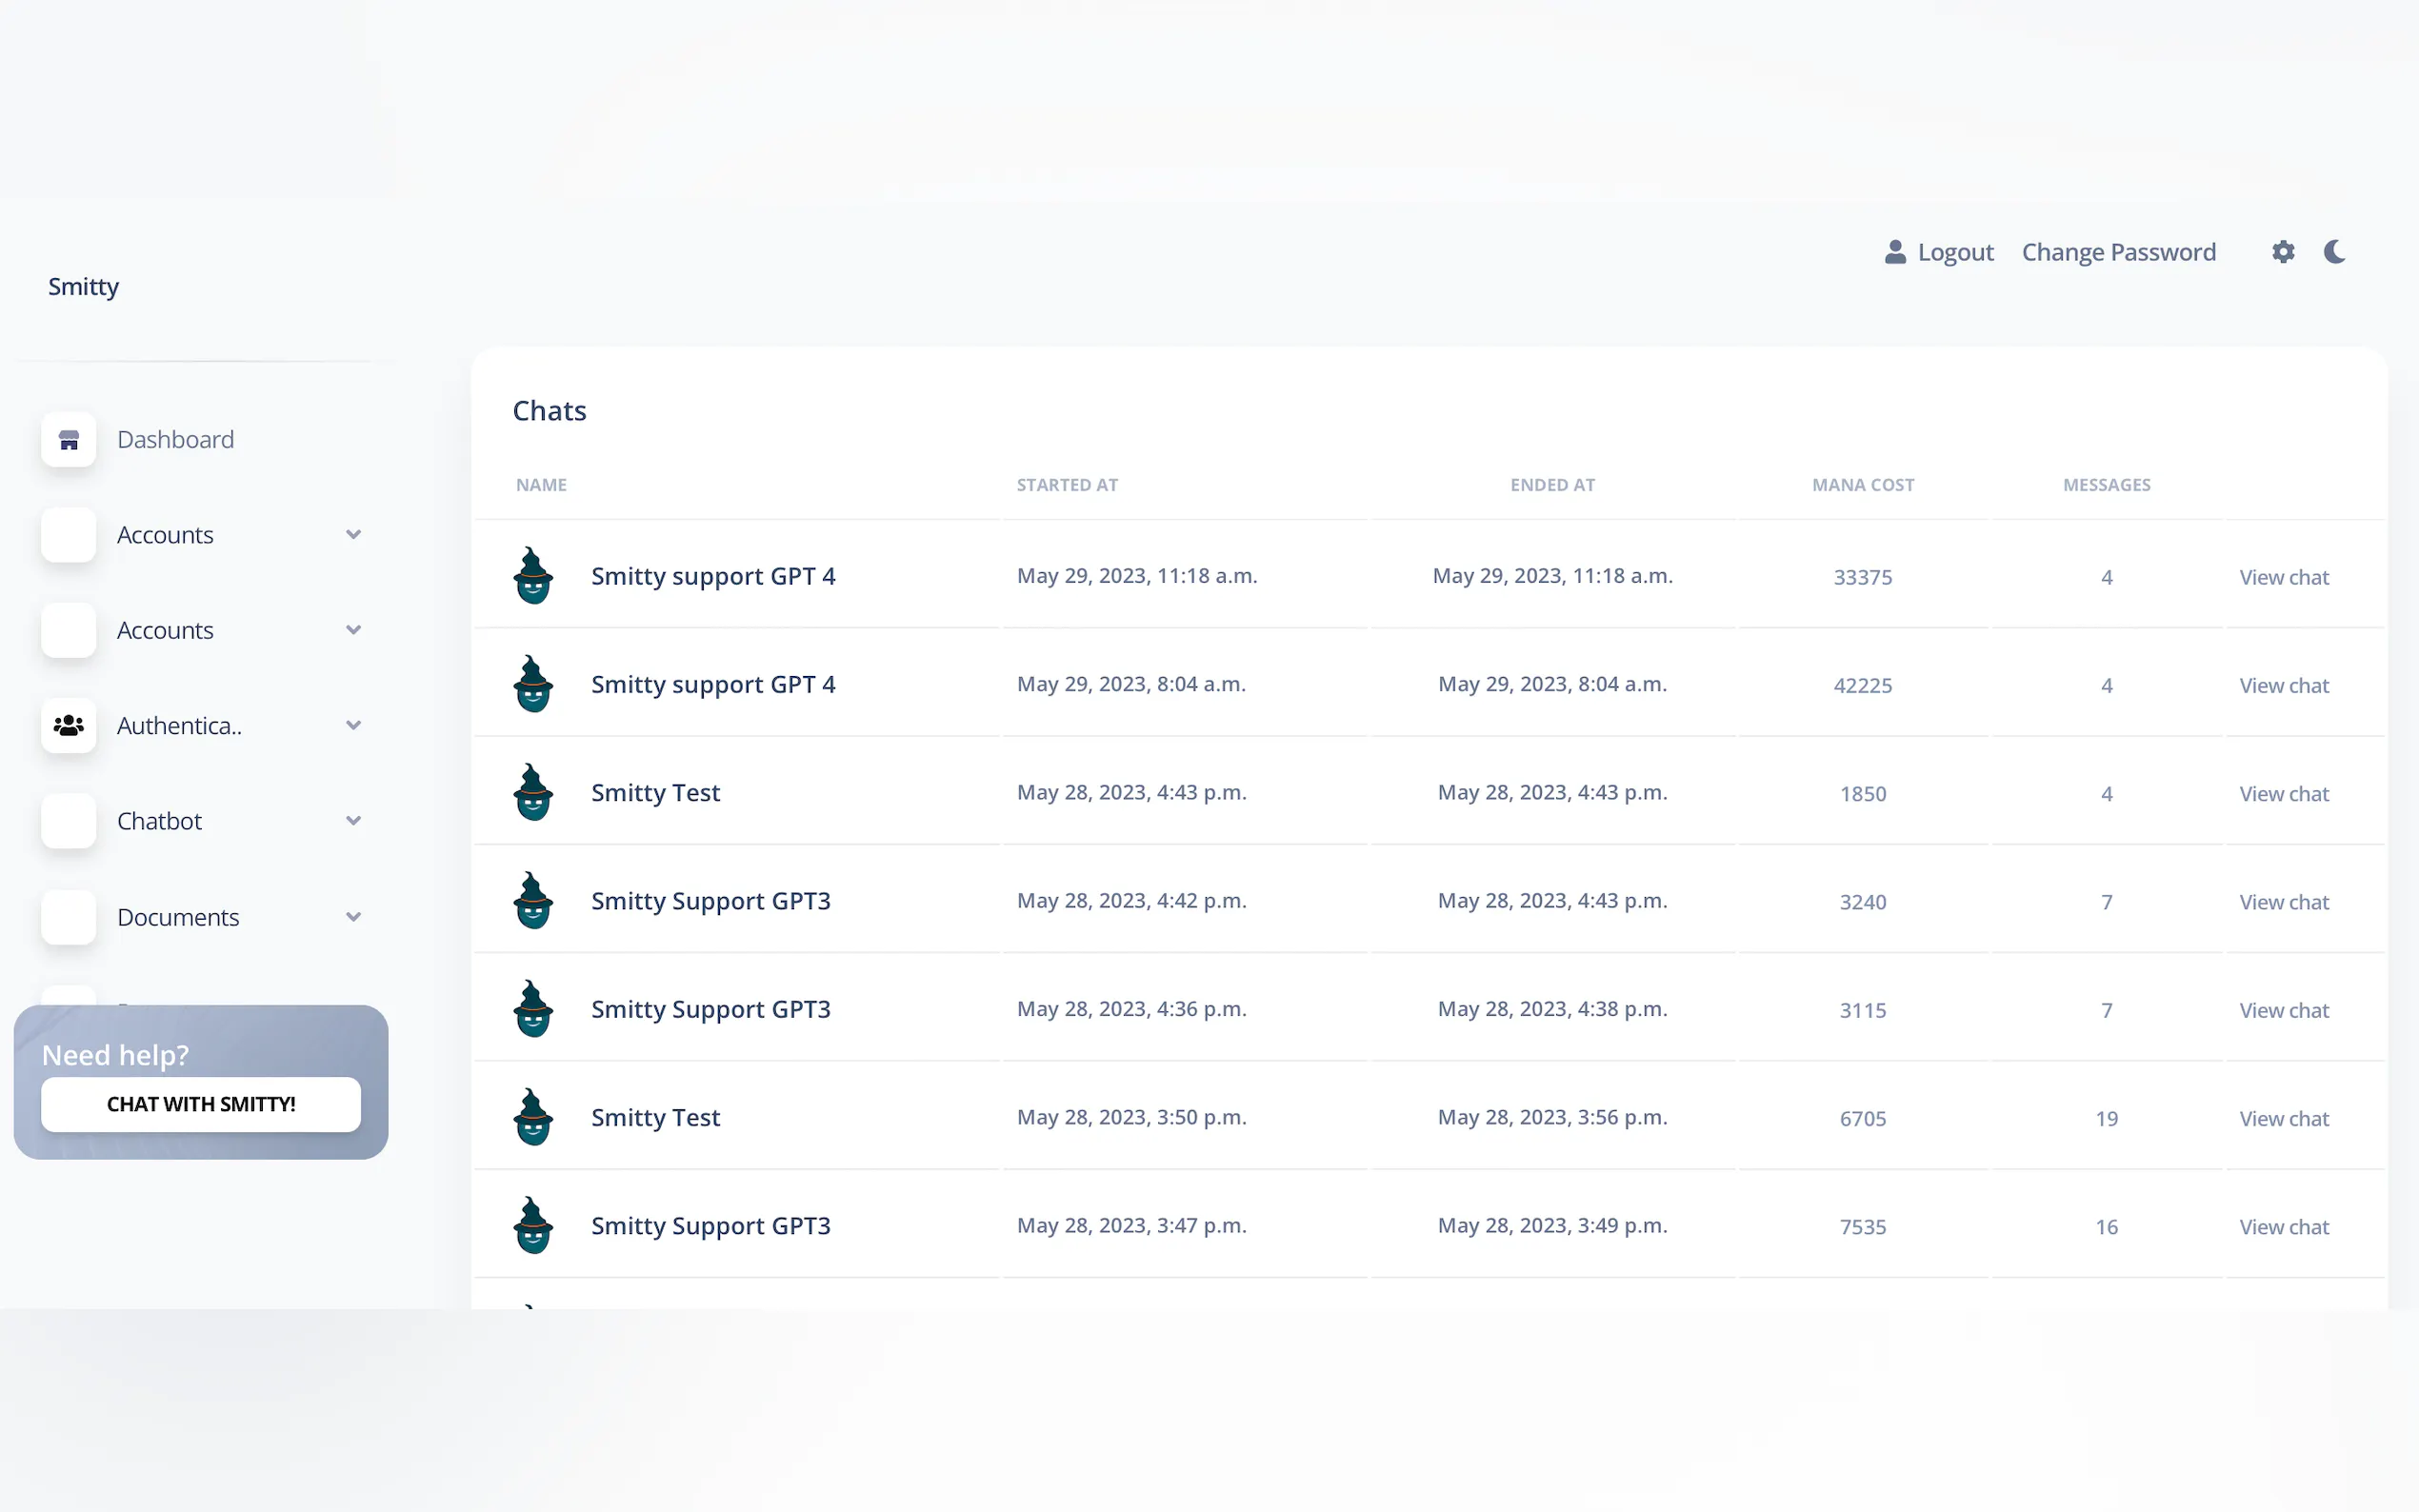
Task: Toggle dark mode with the moon icon
Action: click(2334, 252)
